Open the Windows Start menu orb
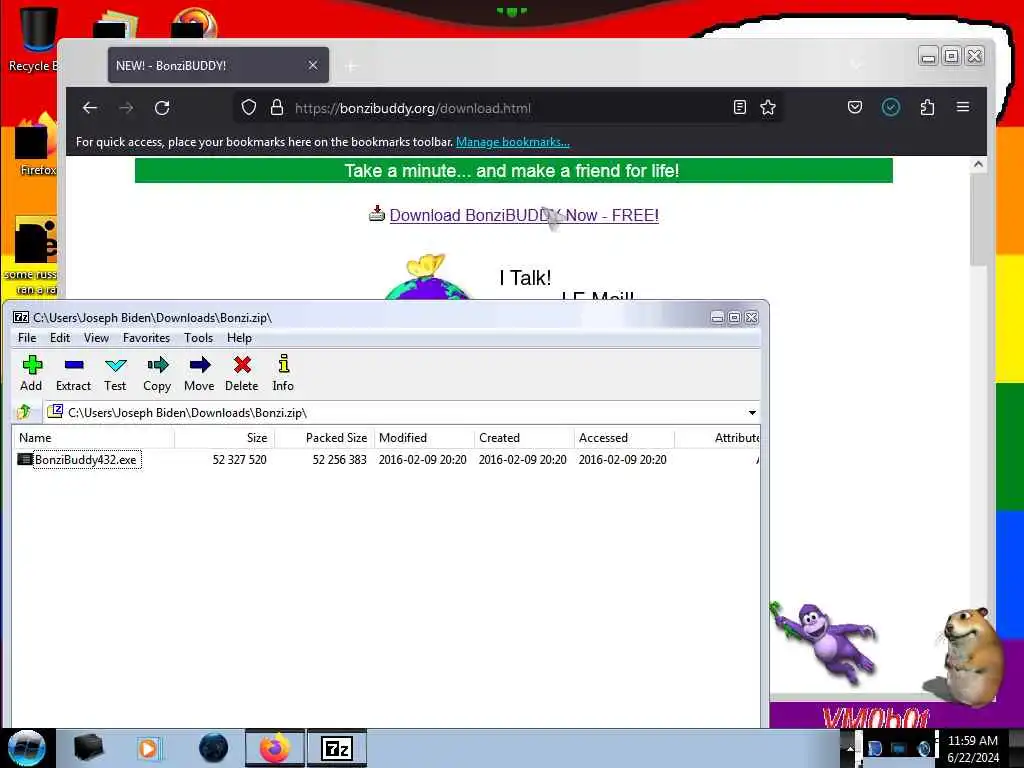 click(x=26, y=748)
